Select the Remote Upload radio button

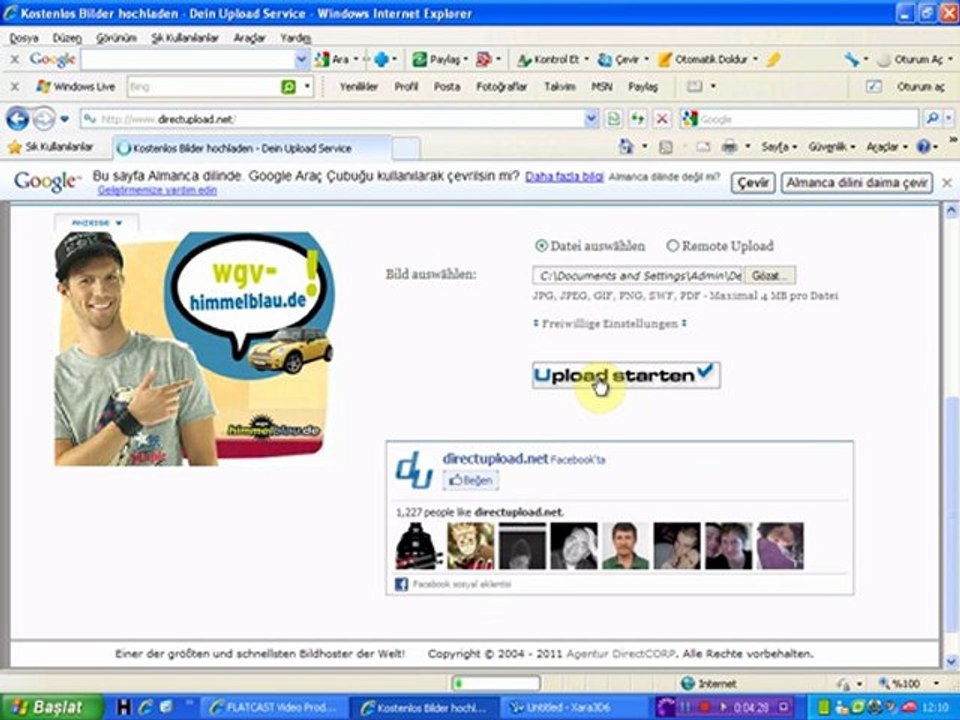coord(672,246)
